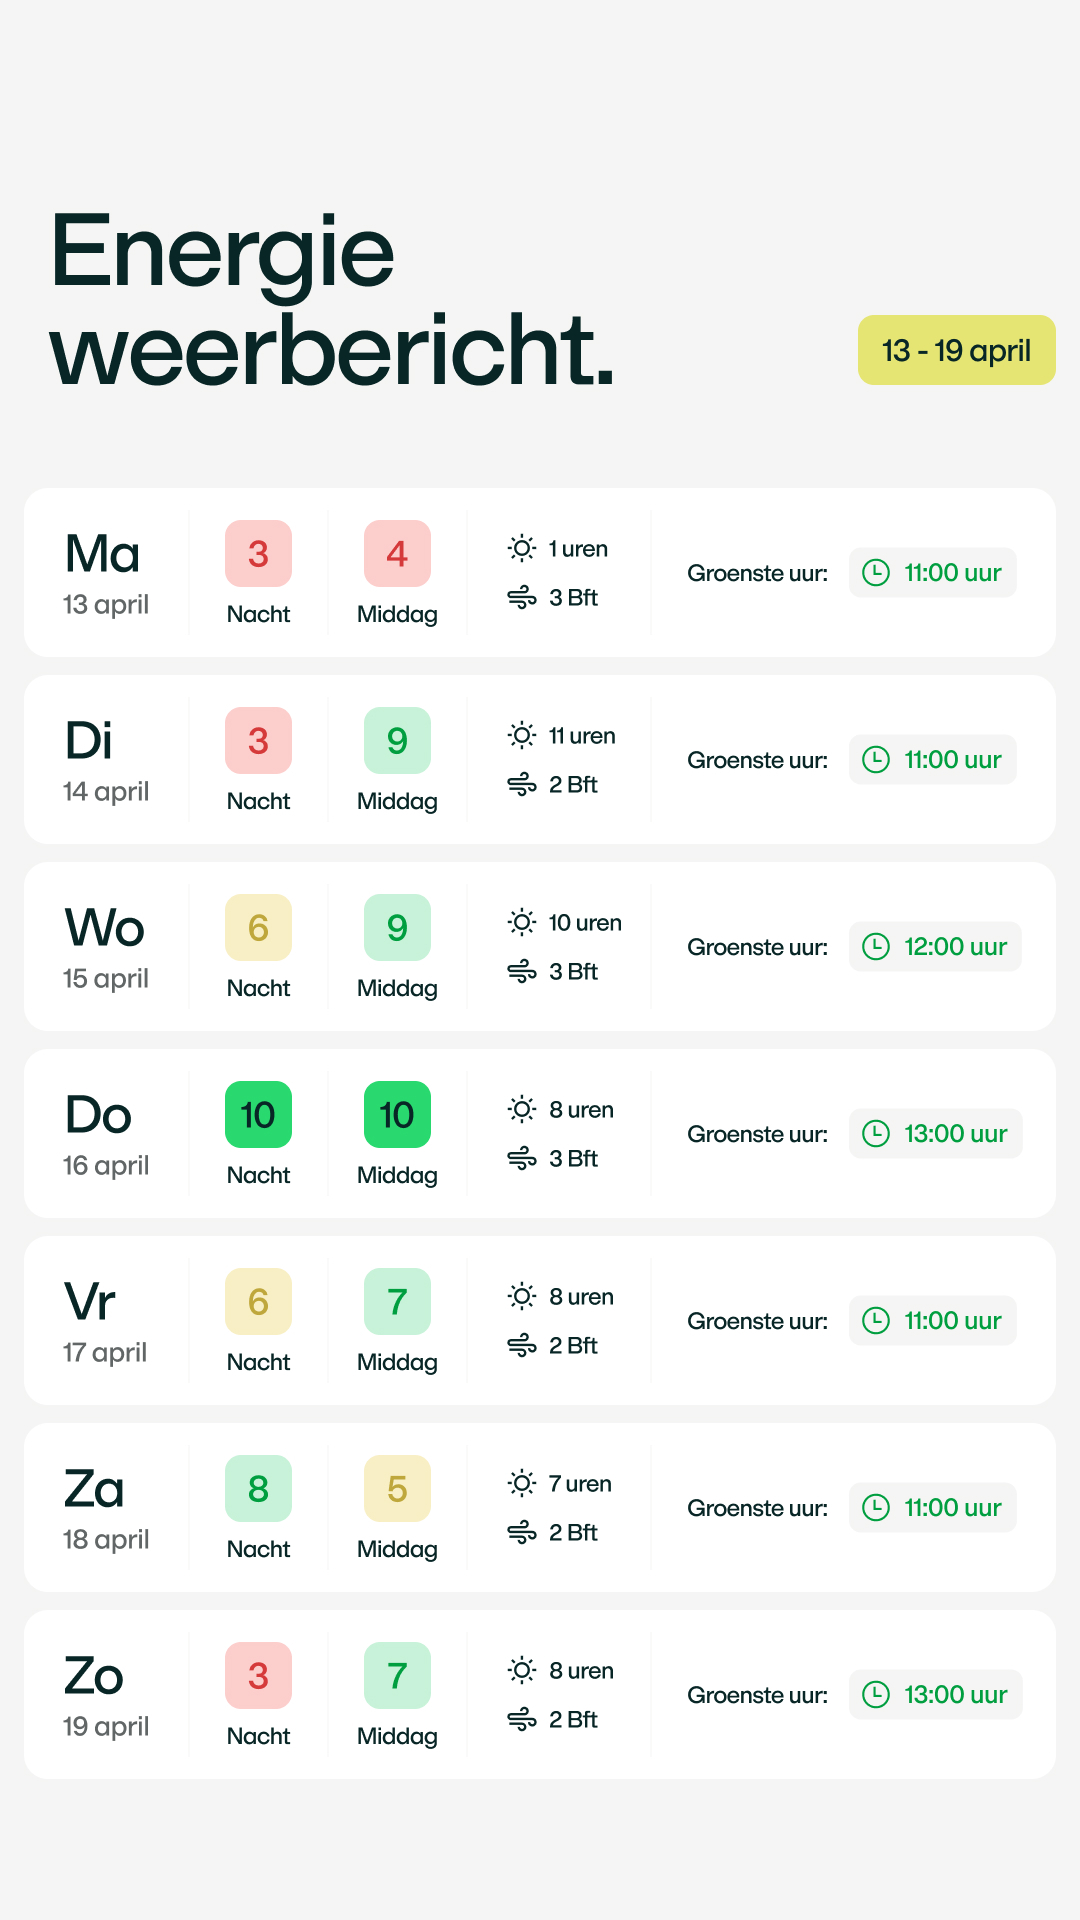The height and width of the screenshot is (1920, 1080).
Task: Tap the 13:00 uur greenest hour on Thursday
Action: (936, 1133)
